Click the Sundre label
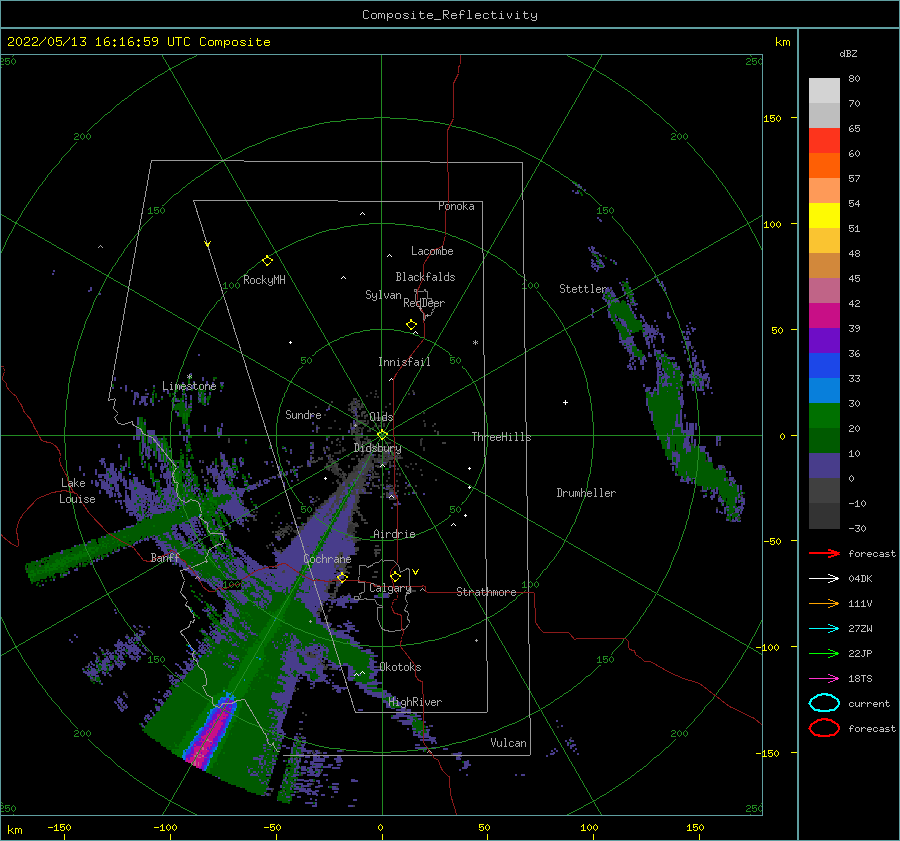Image resolution: width=900 pixels, height=841 pixels. click(x=303, y=414)
